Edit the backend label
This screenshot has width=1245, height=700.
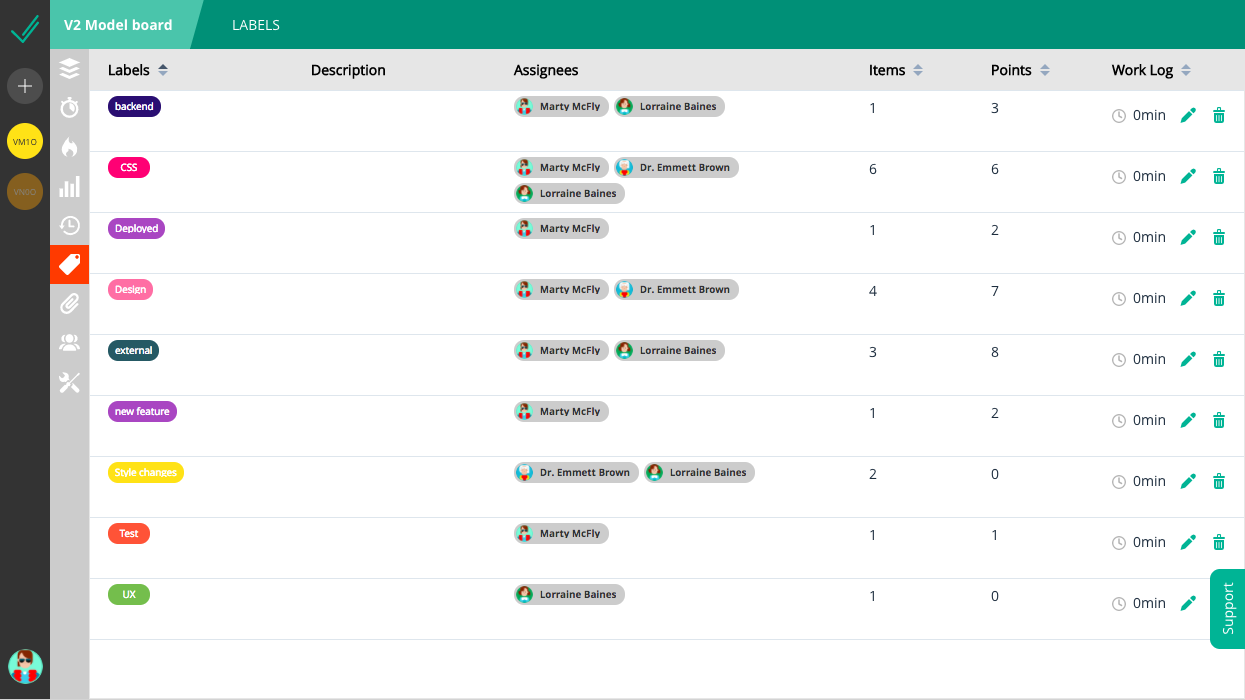point(1188,115)
